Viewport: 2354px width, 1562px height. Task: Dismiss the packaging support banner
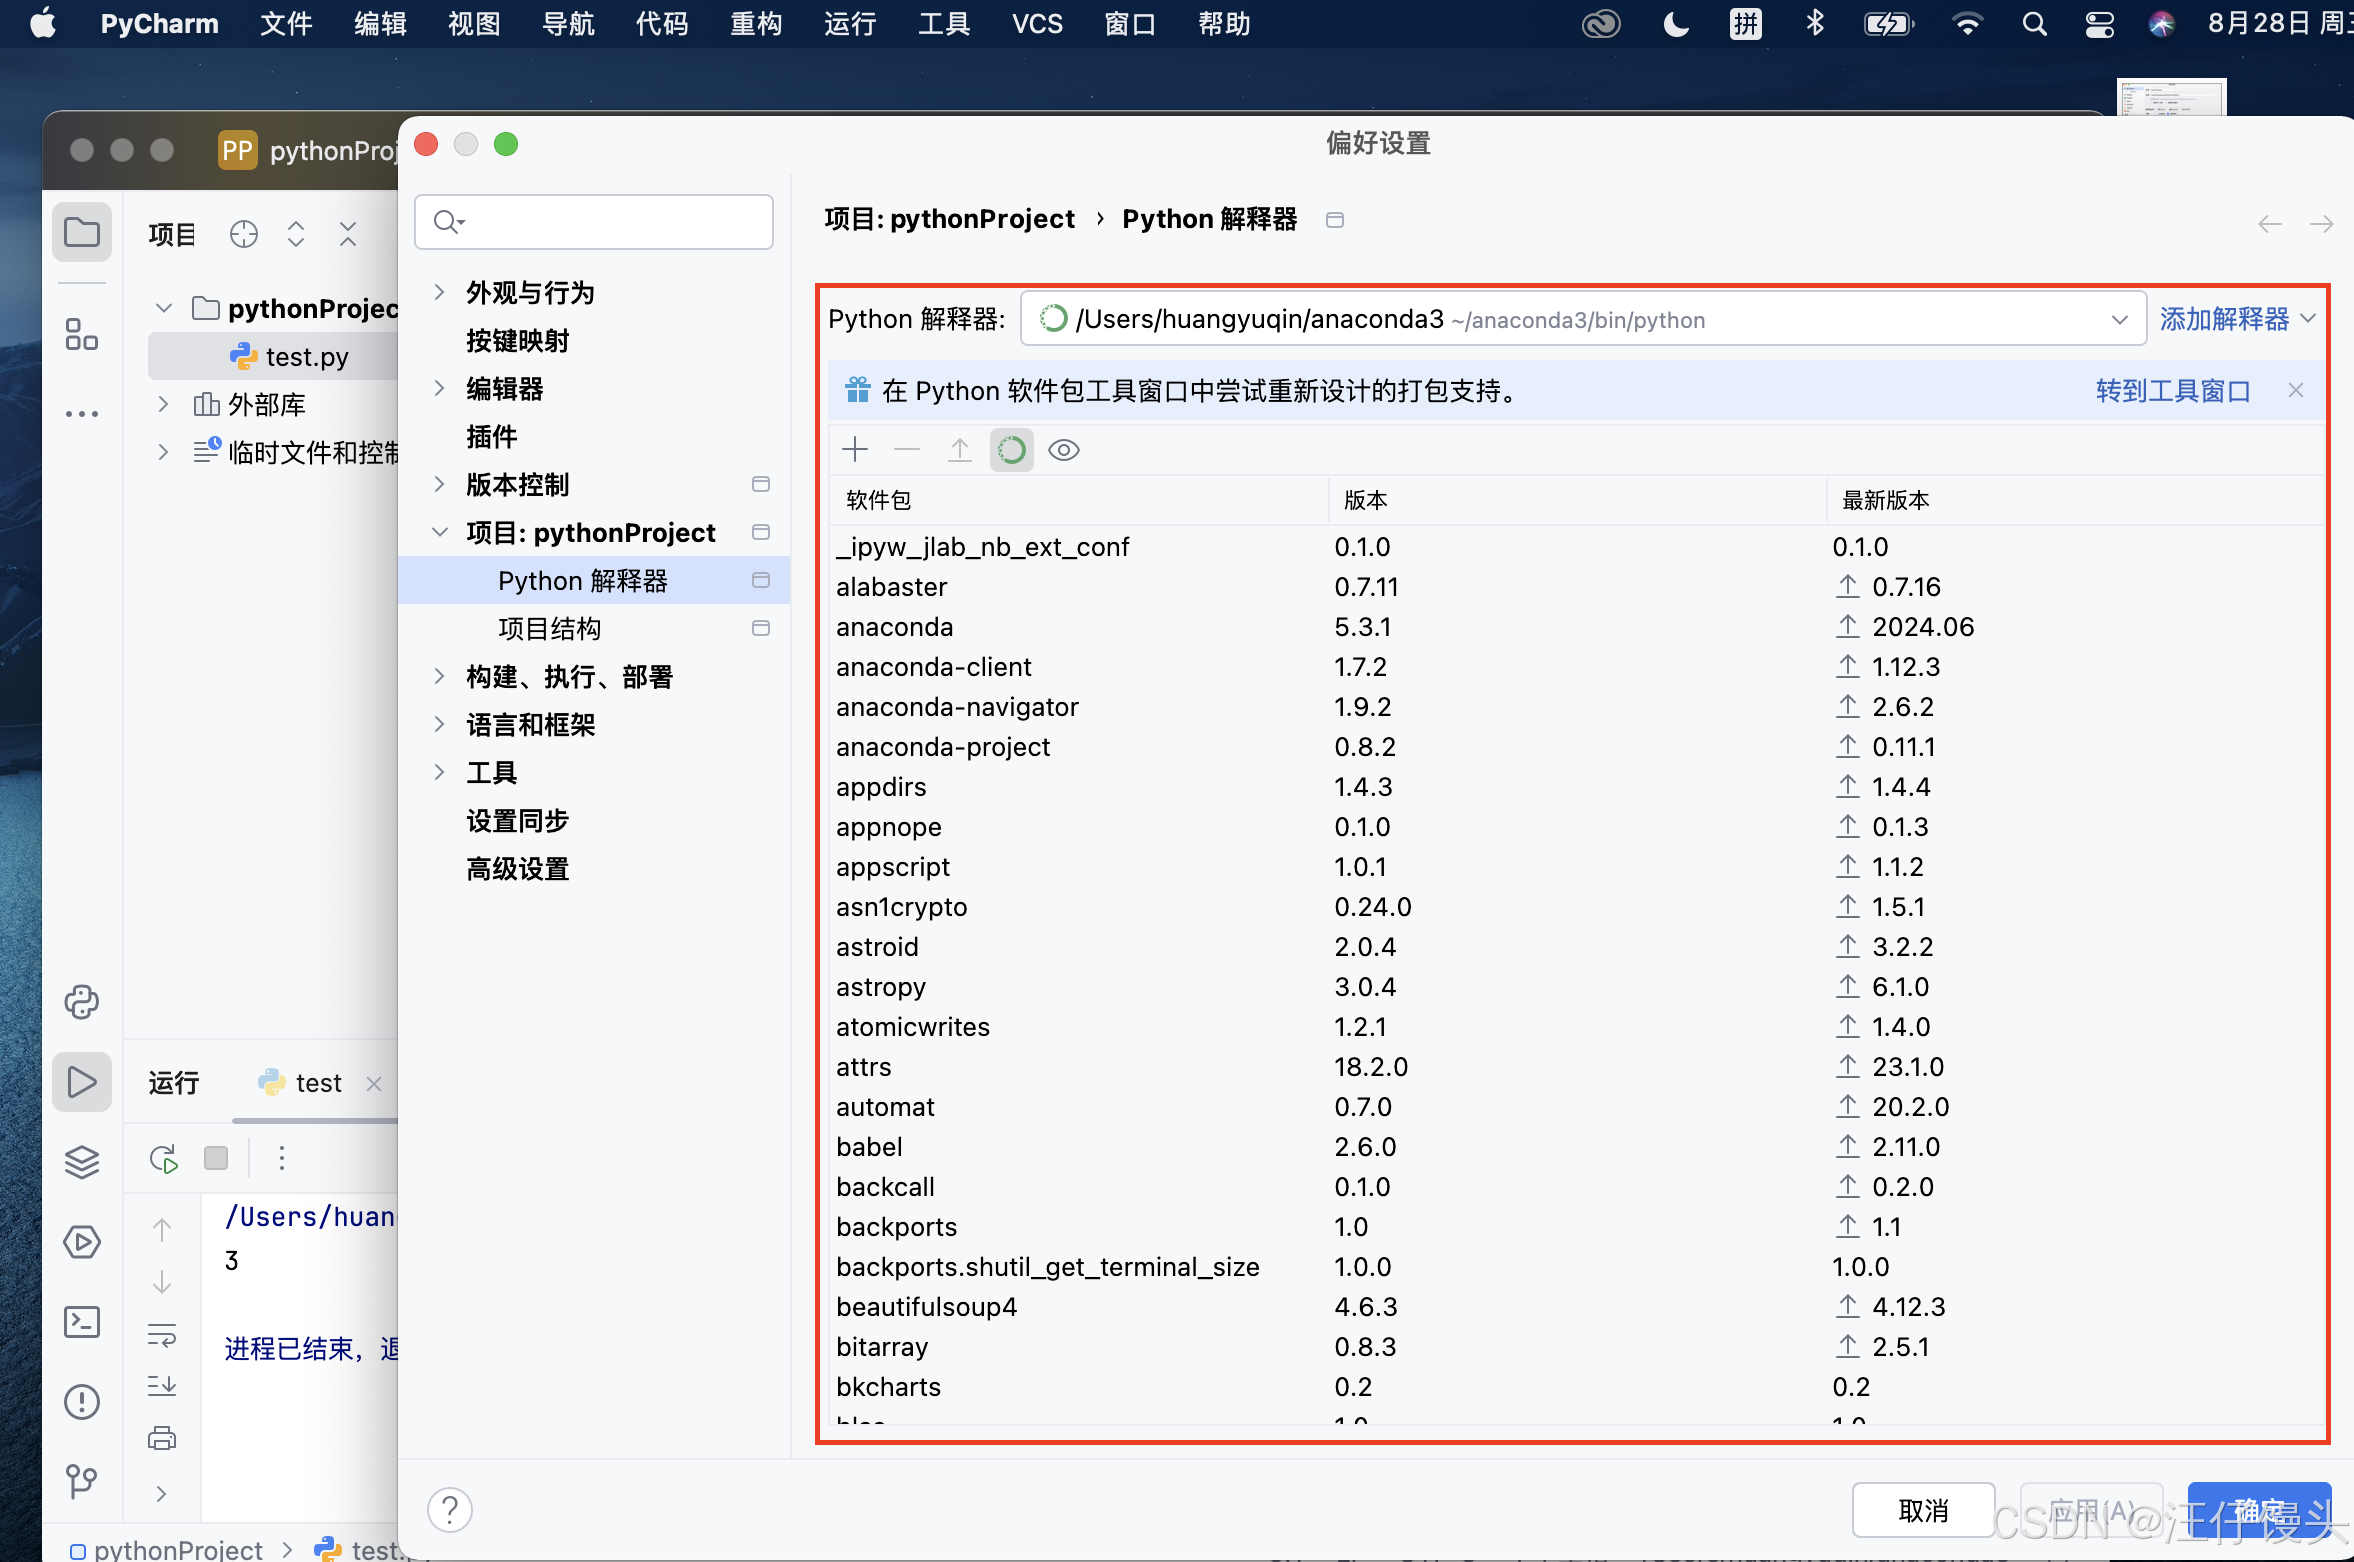[2296, 391]
